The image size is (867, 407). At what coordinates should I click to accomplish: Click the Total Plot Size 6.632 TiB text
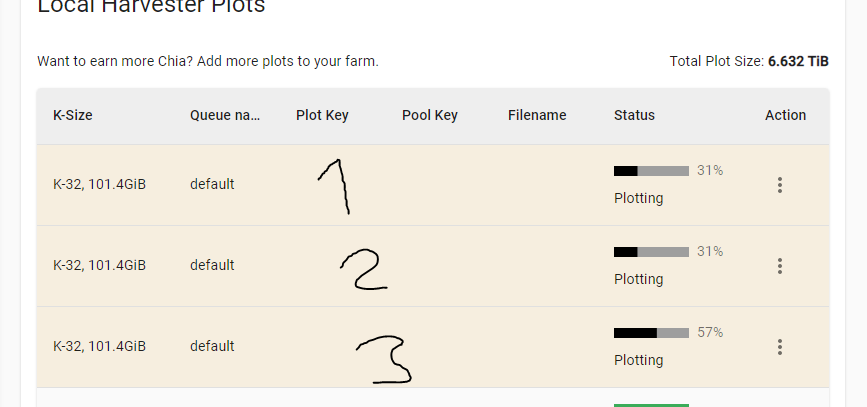(749, 61)
